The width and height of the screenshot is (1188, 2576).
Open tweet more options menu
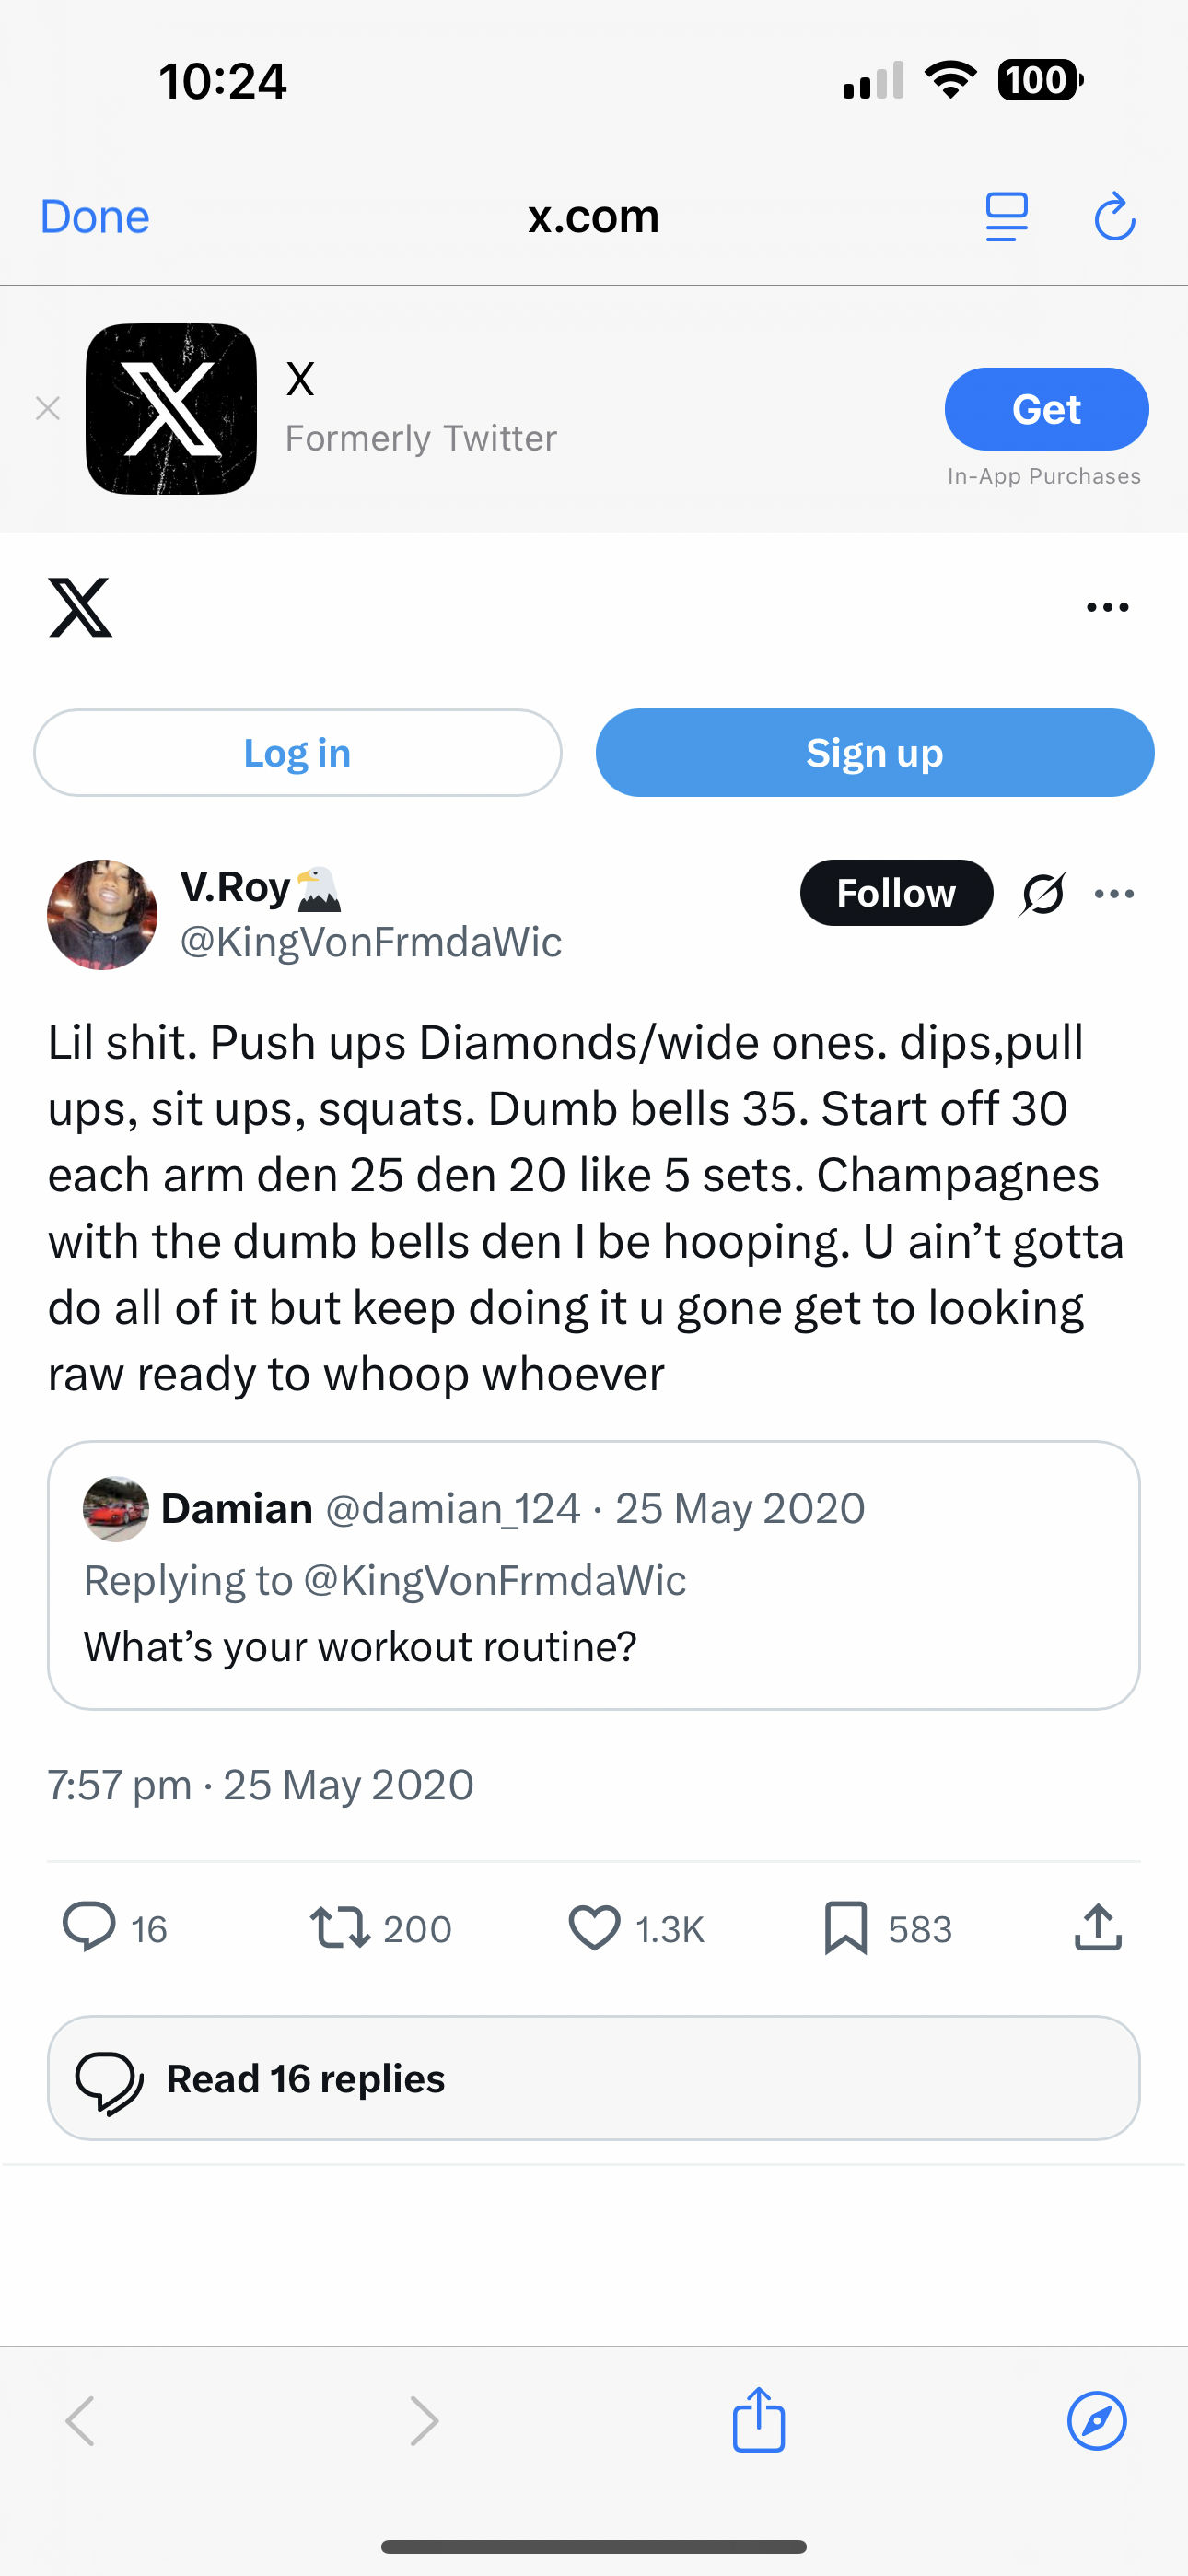(1114, 893)
